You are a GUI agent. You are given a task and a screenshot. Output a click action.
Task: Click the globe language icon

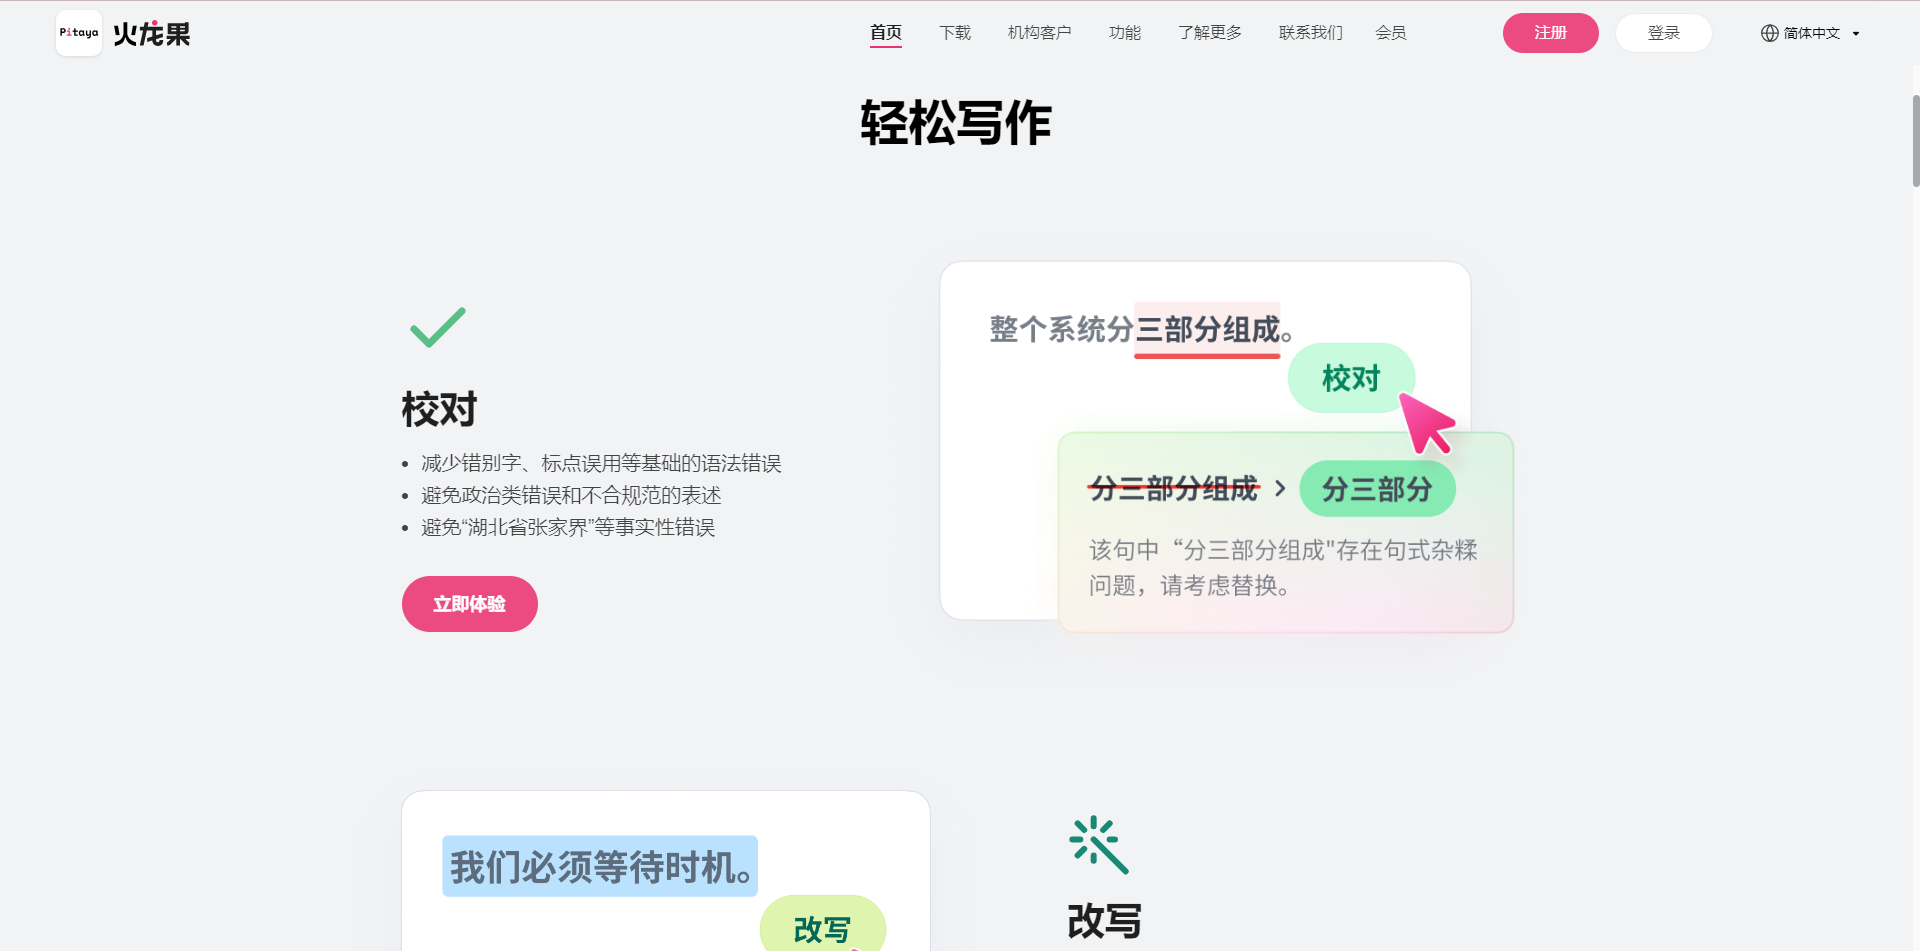click(1768, 32)
